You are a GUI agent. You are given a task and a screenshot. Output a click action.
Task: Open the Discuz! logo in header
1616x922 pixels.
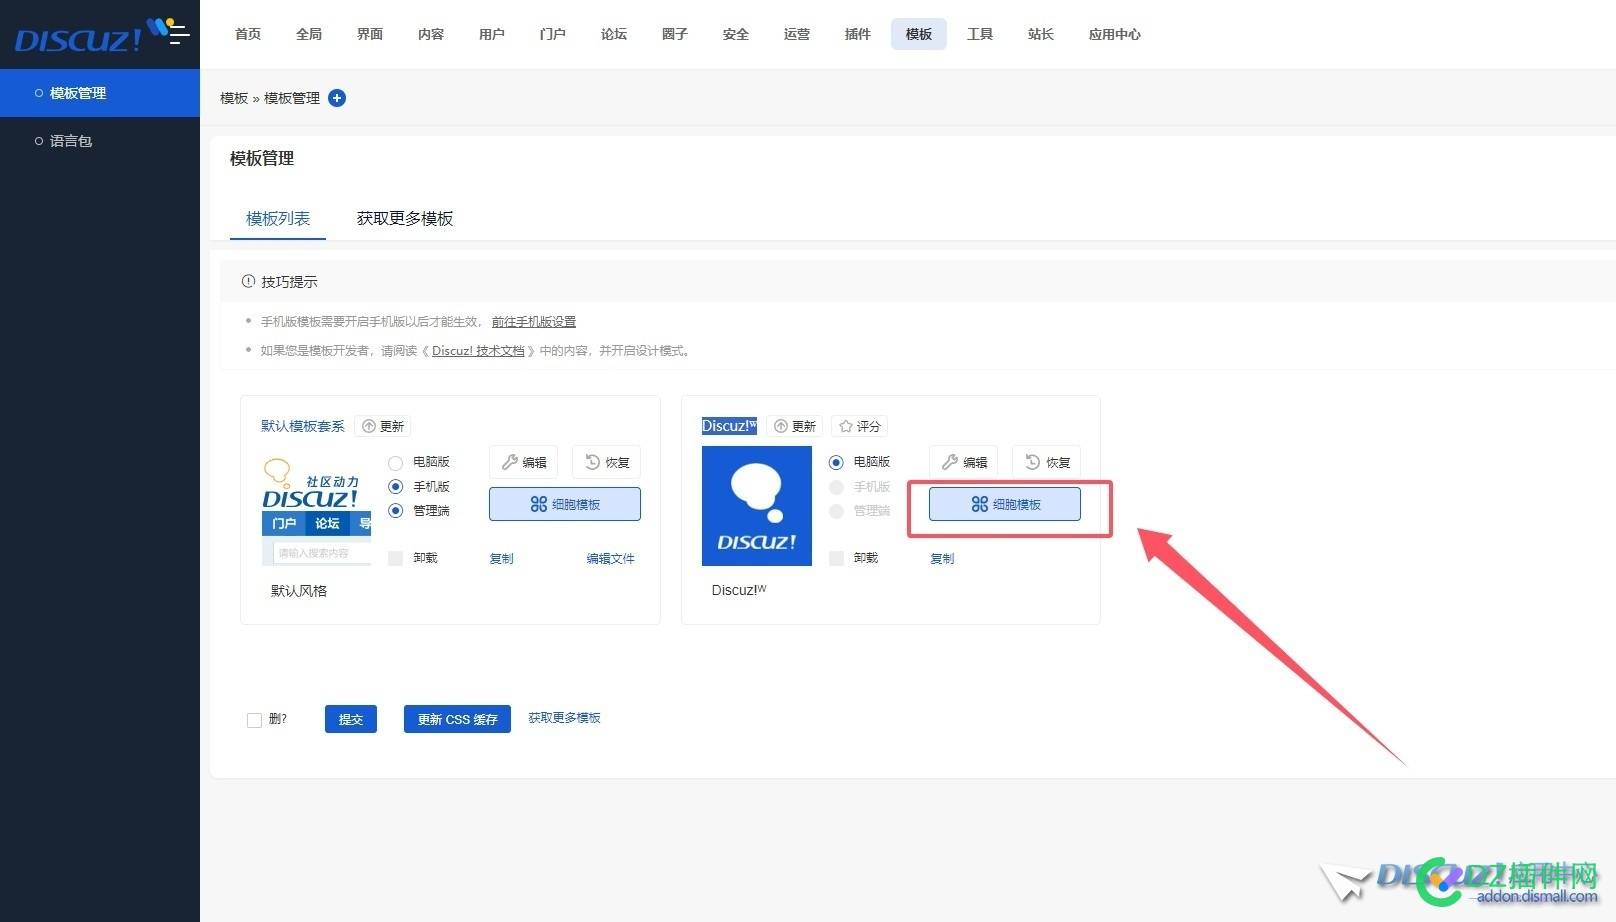click(78, 38)
